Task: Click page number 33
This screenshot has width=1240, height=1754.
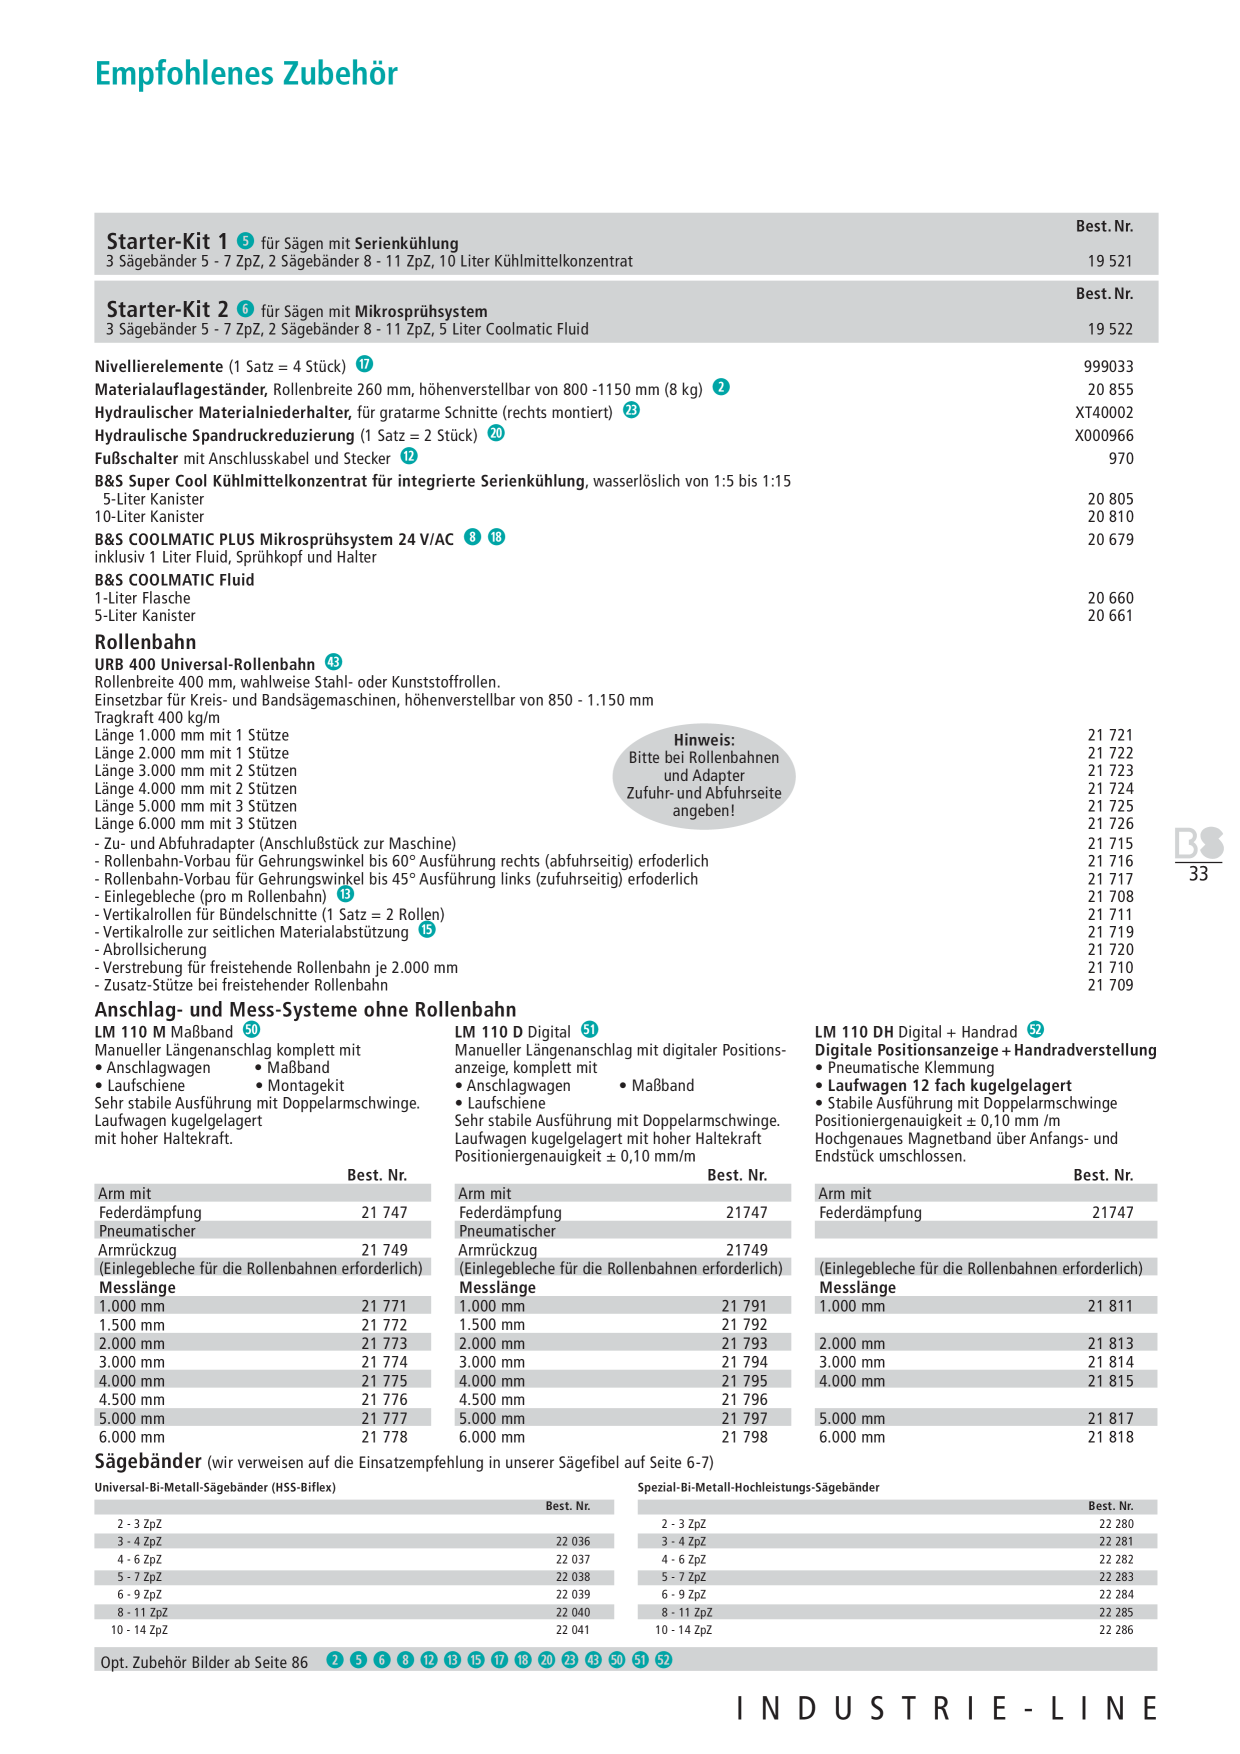Action: (1199, 874)
